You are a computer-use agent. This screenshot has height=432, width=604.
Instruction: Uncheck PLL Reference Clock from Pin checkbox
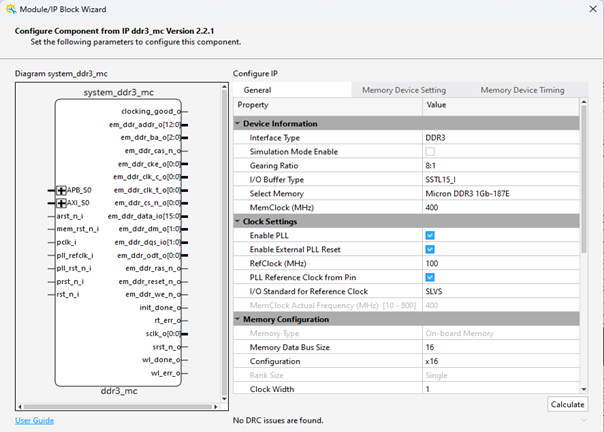(x=430, y=277)
